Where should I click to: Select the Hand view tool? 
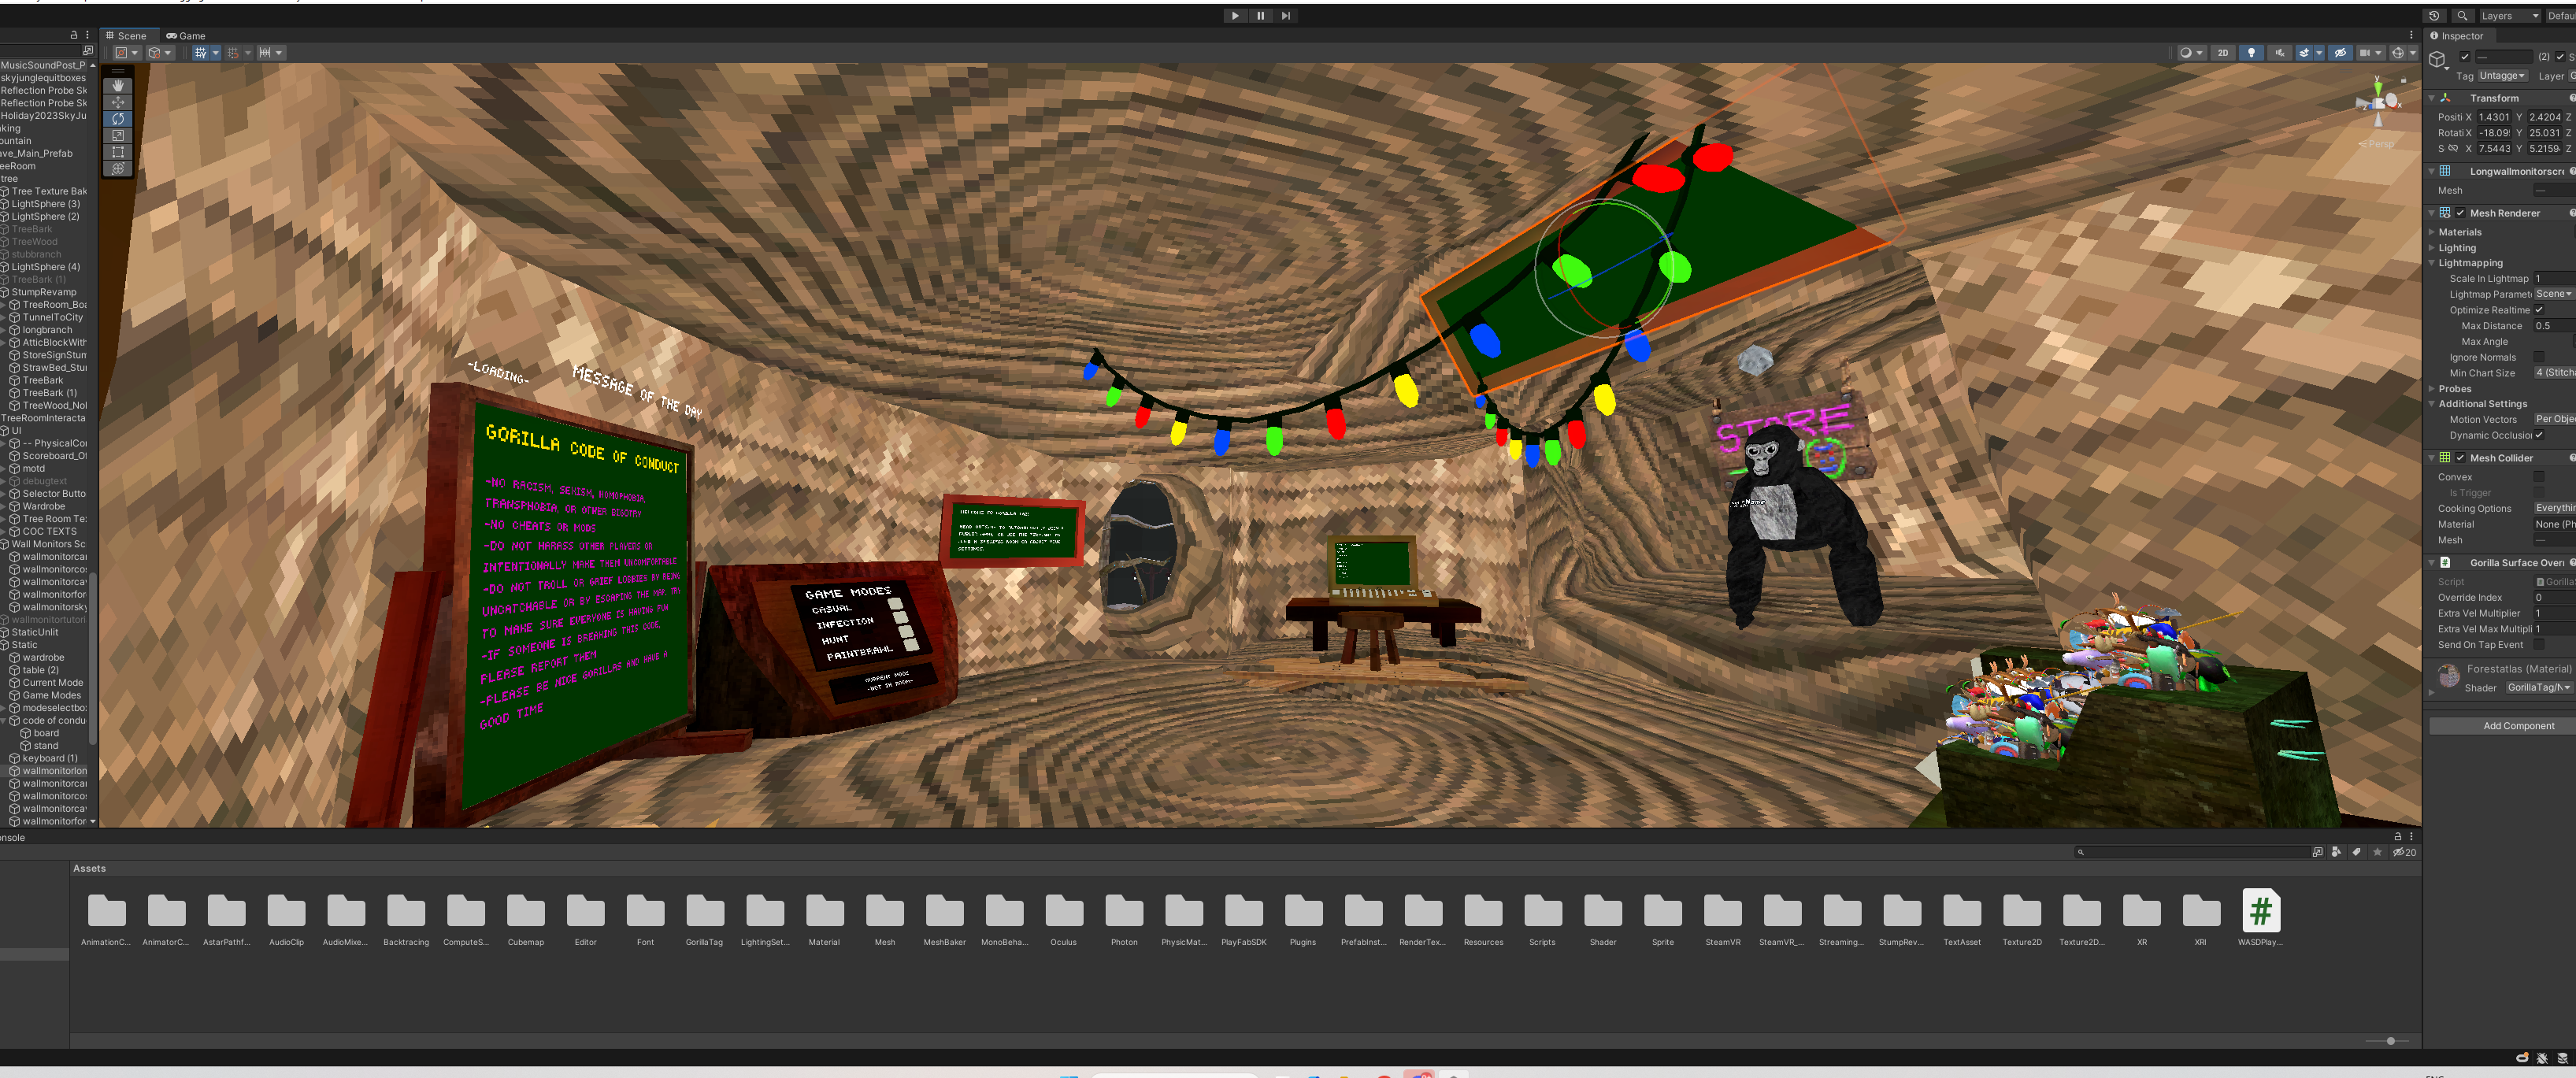coord(118,86)
